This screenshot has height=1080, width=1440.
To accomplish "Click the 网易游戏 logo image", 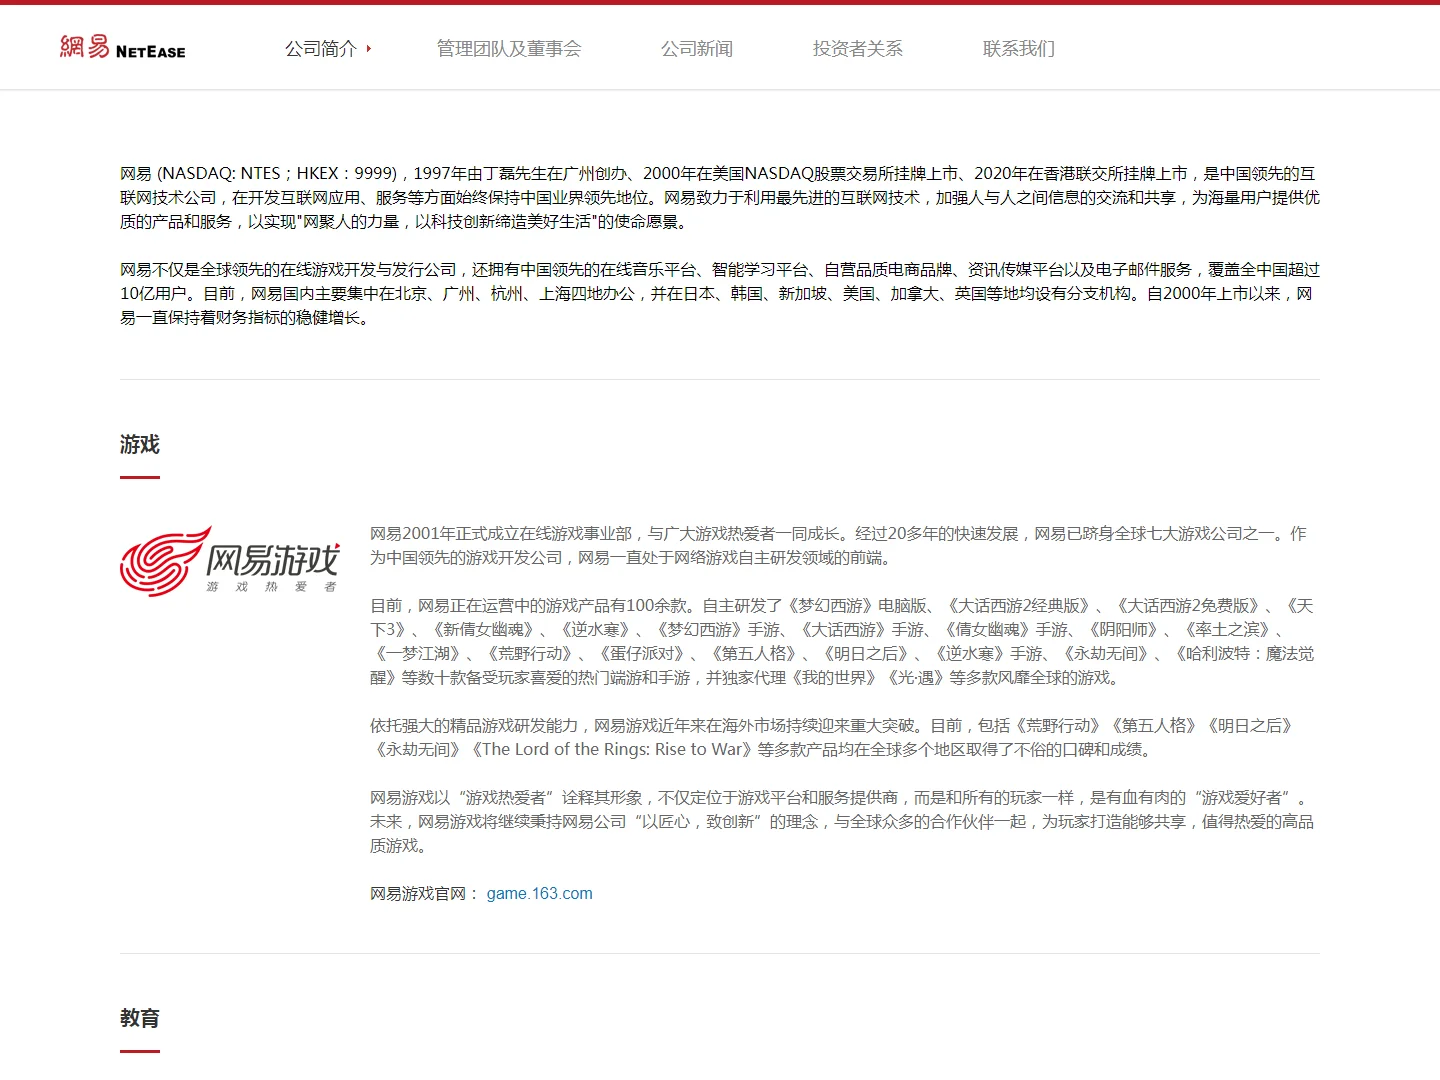I will (x=230, y=561).
